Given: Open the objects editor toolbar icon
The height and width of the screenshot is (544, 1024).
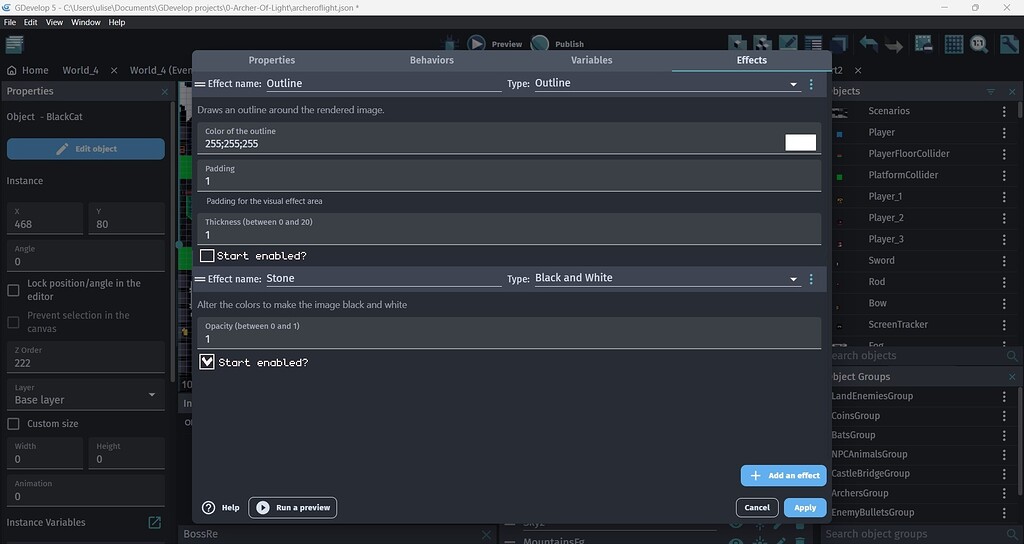Looking at the screenshot, I should click(737, 44).
